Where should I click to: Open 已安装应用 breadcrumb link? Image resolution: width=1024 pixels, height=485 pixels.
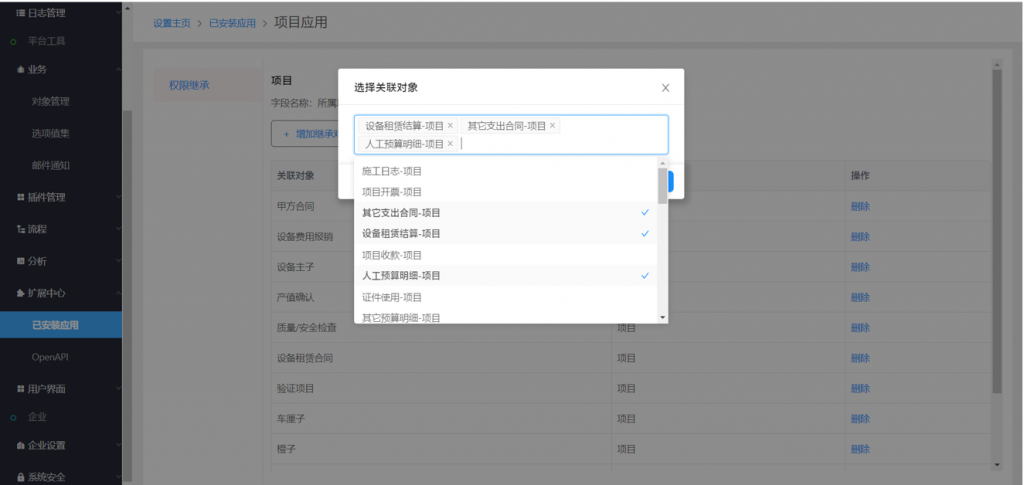(x=232, y=23)
